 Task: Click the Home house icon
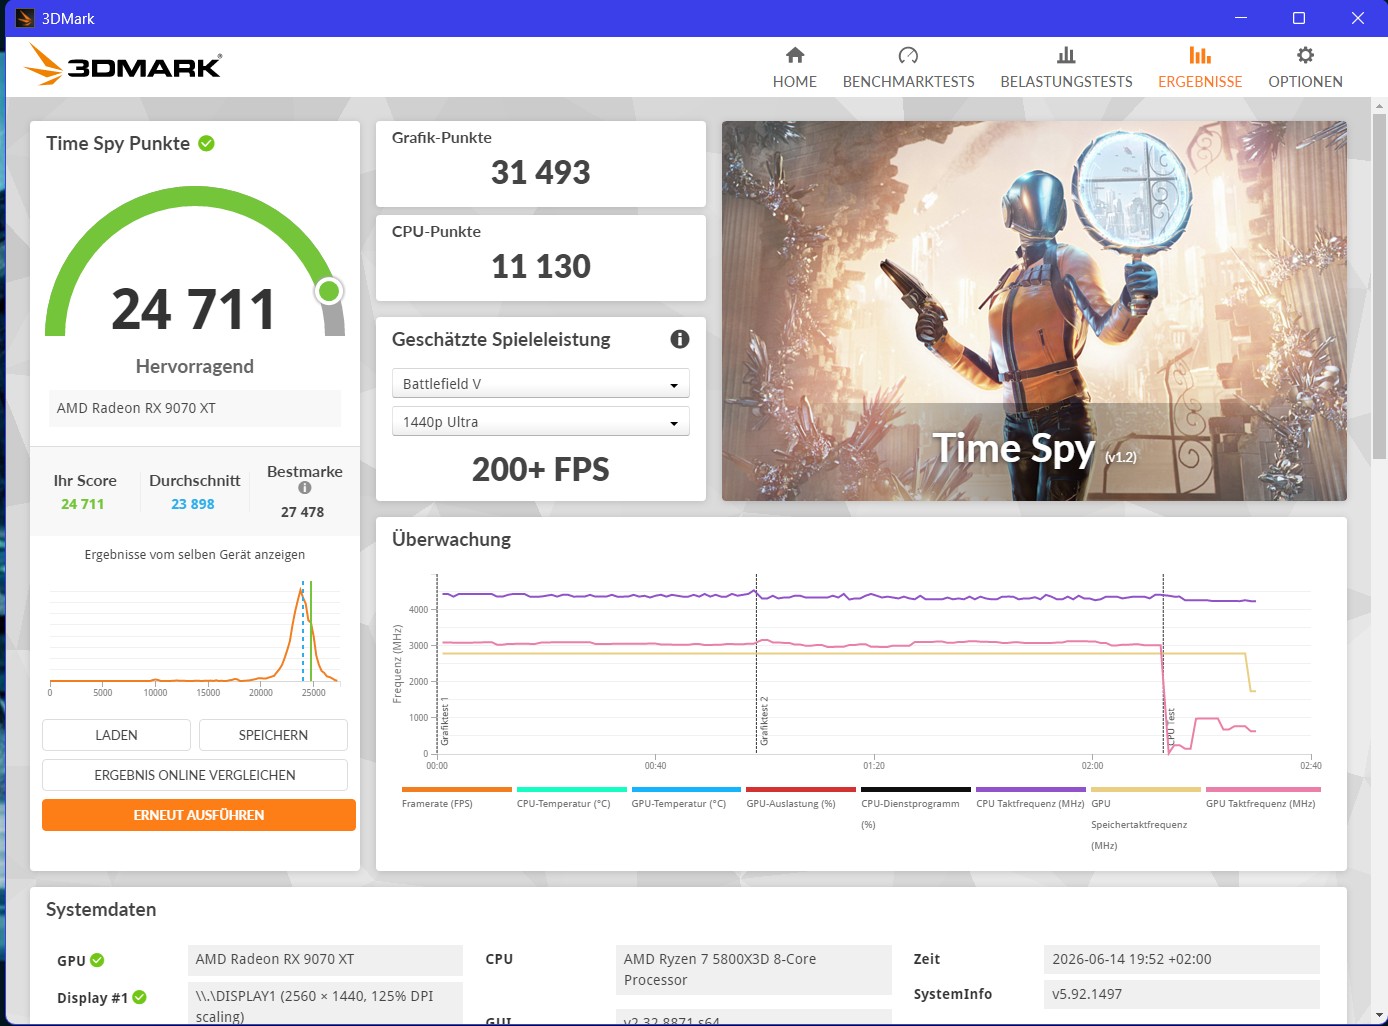[795, 55]
